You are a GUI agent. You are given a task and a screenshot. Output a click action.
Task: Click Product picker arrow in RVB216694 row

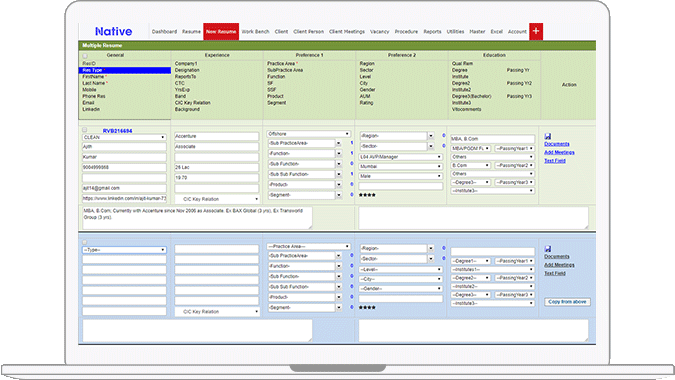[x=339, y=185]
